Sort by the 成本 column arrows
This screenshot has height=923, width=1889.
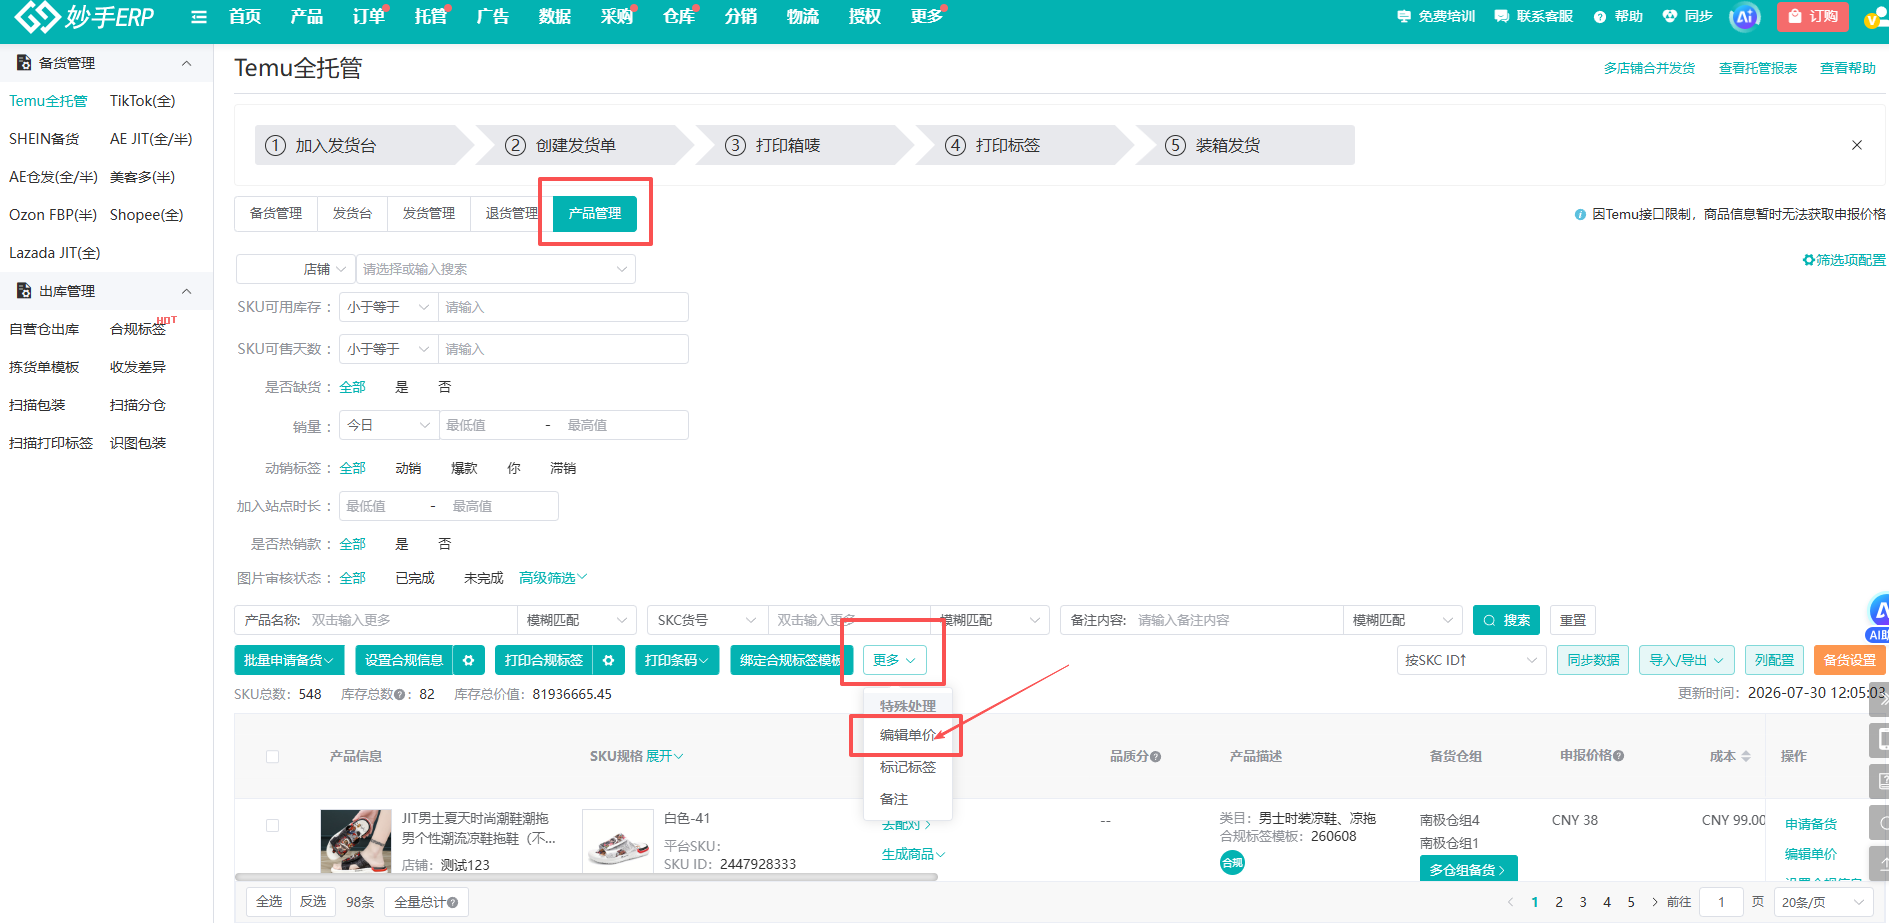(x=1746, y=756)
